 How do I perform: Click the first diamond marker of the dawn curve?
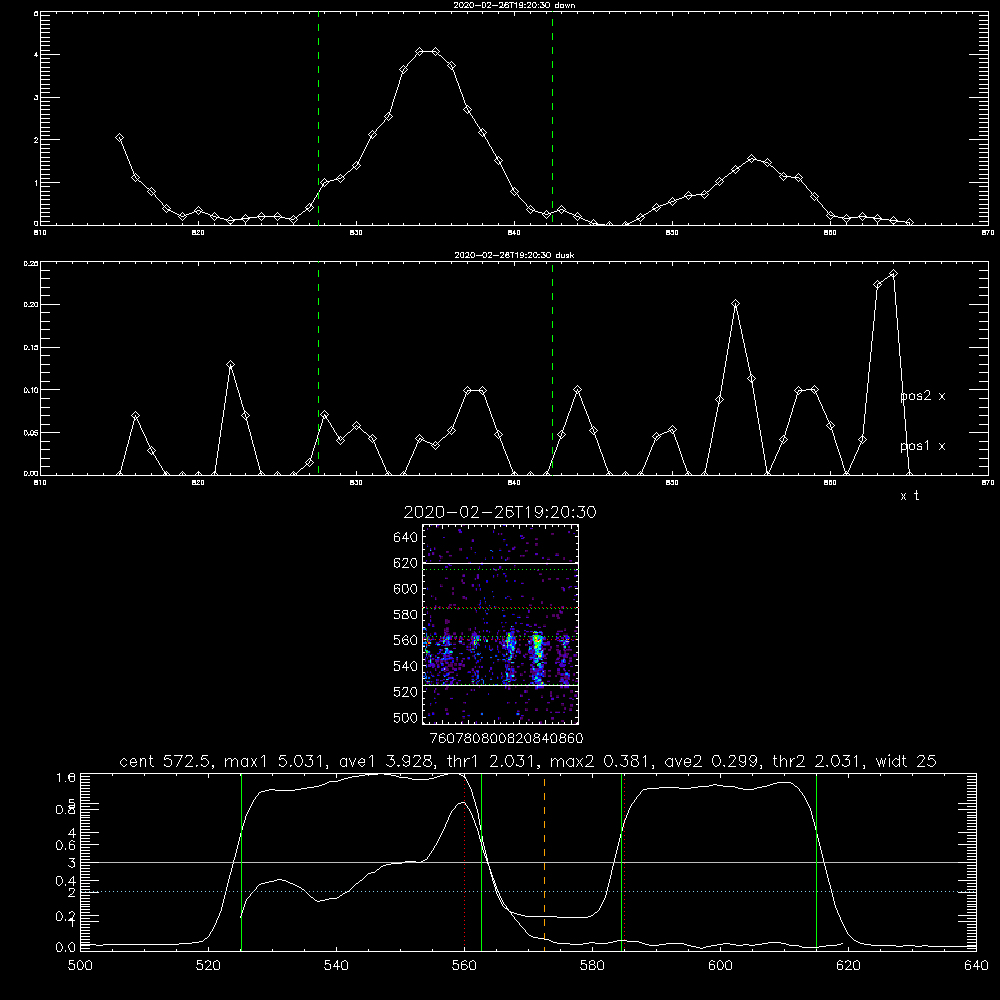click(119, 138)
